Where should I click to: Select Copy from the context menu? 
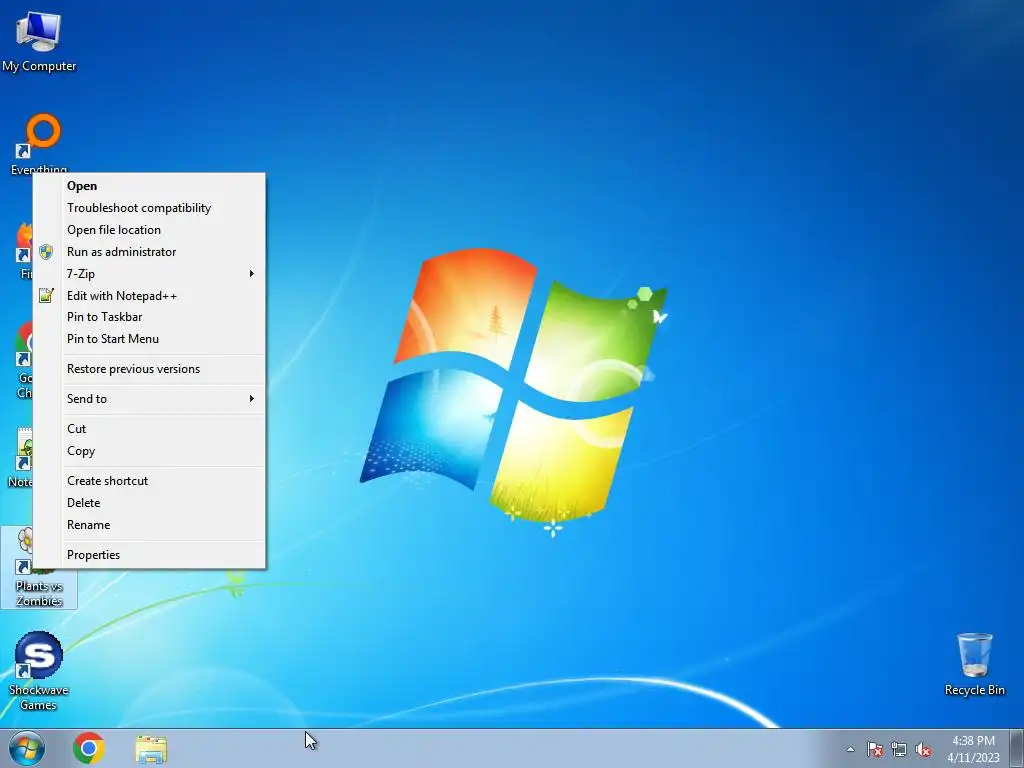(150, 451)
